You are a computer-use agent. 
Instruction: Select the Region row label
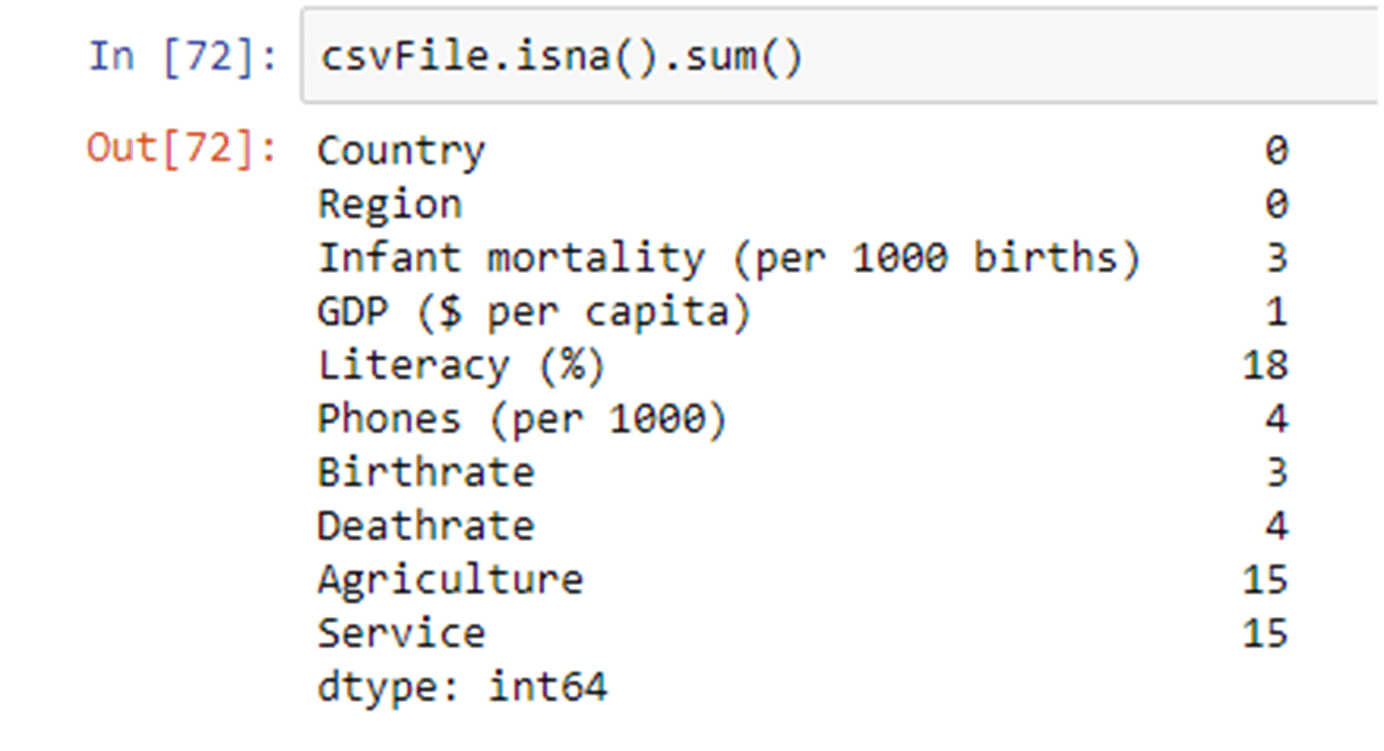coord(389,205)
